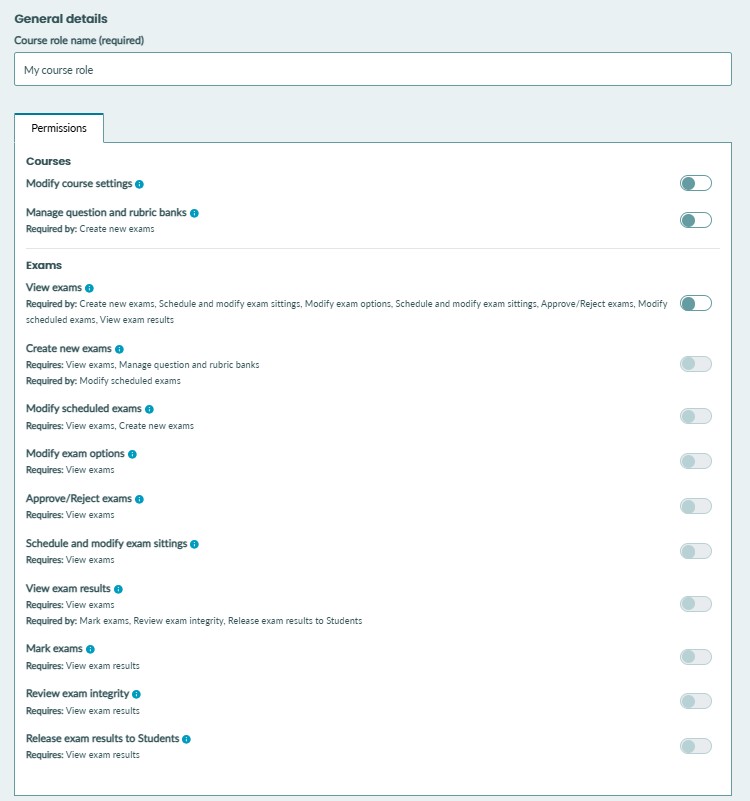Enable Modify course settings toggle
750x801 pixels.
[695, 183]
